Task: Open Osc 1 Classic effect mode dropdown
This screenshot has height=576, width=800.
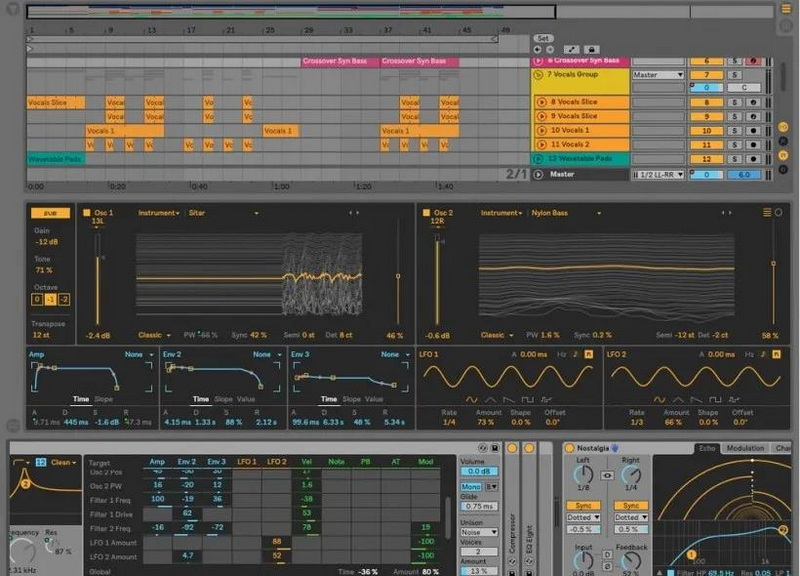Action: 154,335
